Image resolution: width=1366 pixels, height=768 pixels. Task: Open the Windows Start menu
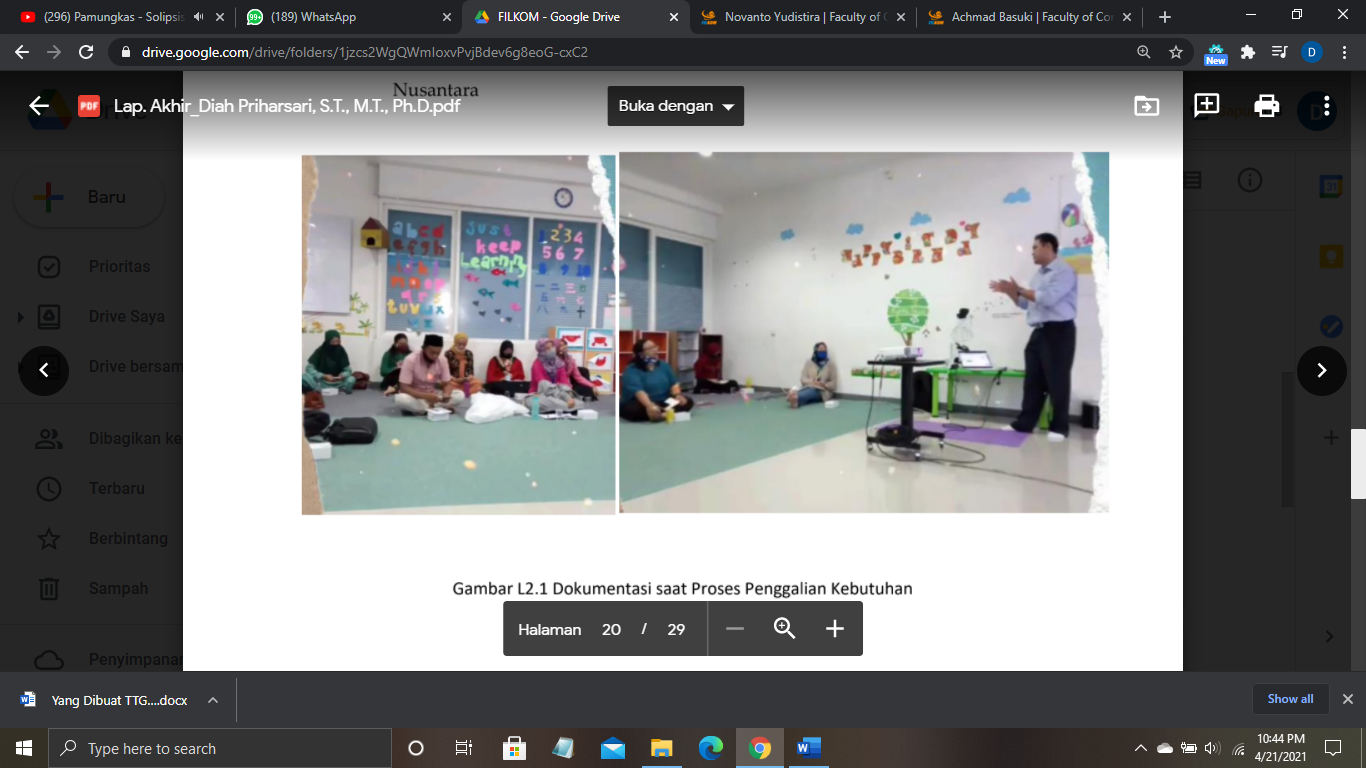[24, 748]
